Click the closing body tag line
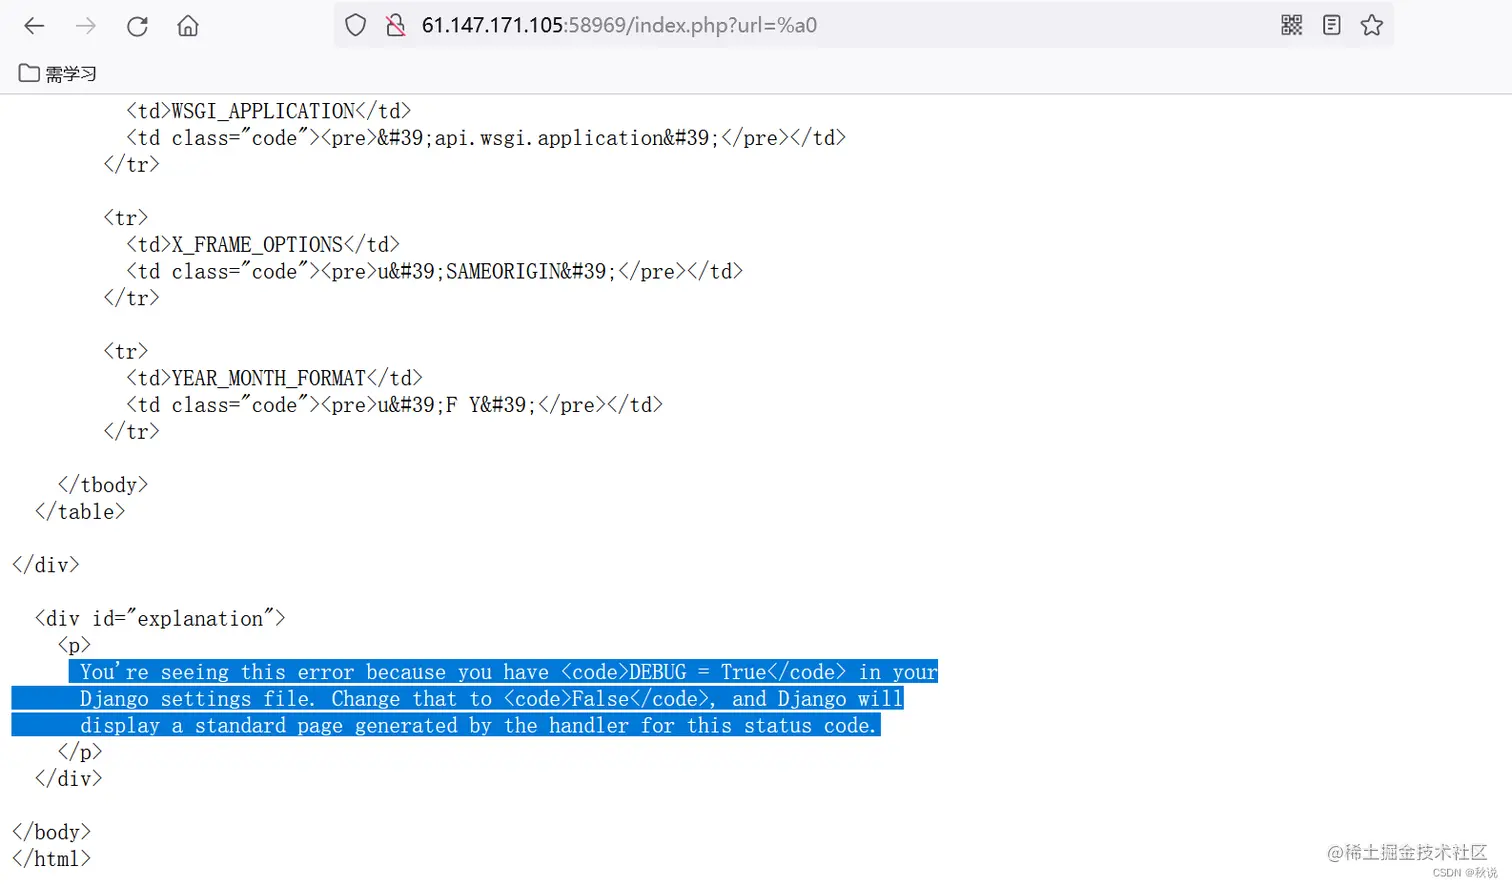The image size is (1512, 887). [51, 832]
